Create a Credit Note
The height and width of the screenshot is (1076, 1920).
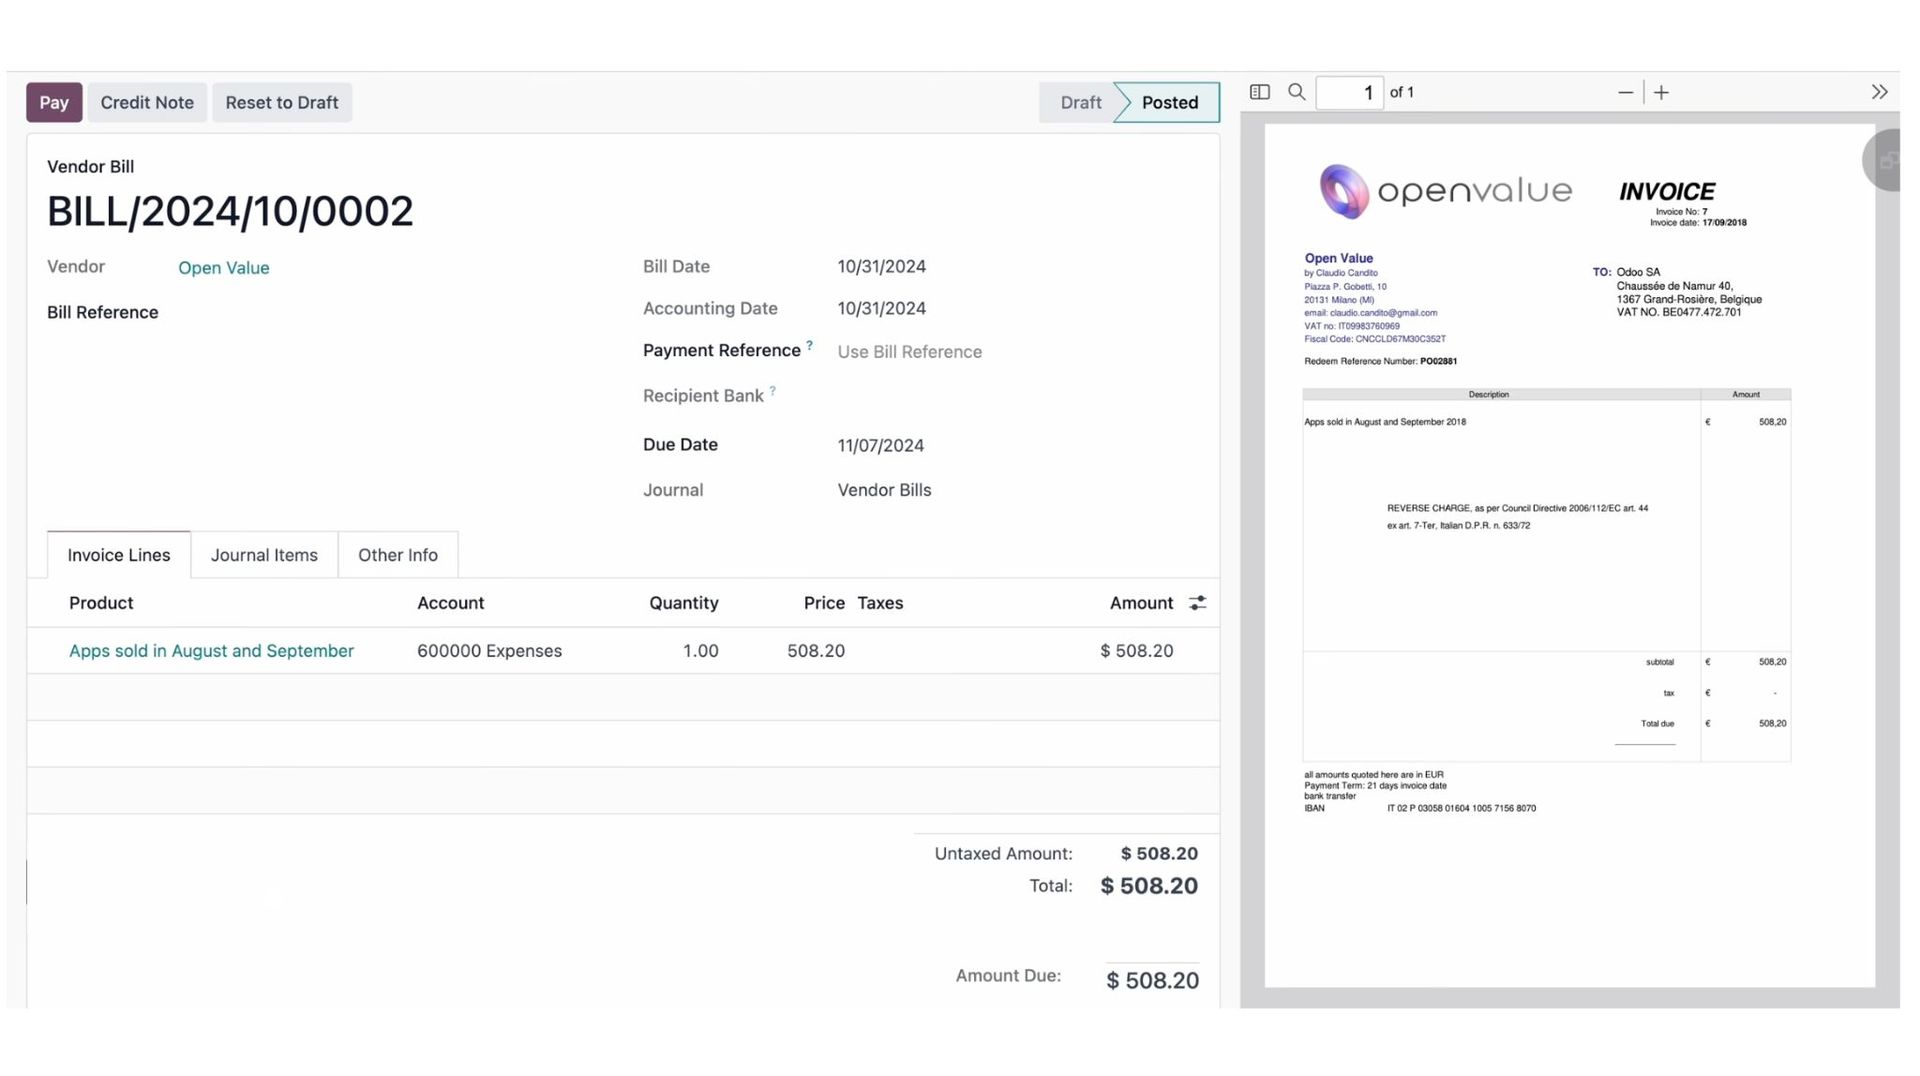click(147, 102)
